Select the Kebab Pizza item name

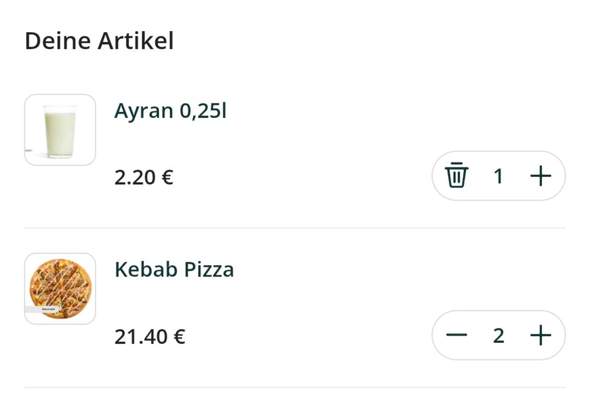pyautogui.click(x=174, y=270)
